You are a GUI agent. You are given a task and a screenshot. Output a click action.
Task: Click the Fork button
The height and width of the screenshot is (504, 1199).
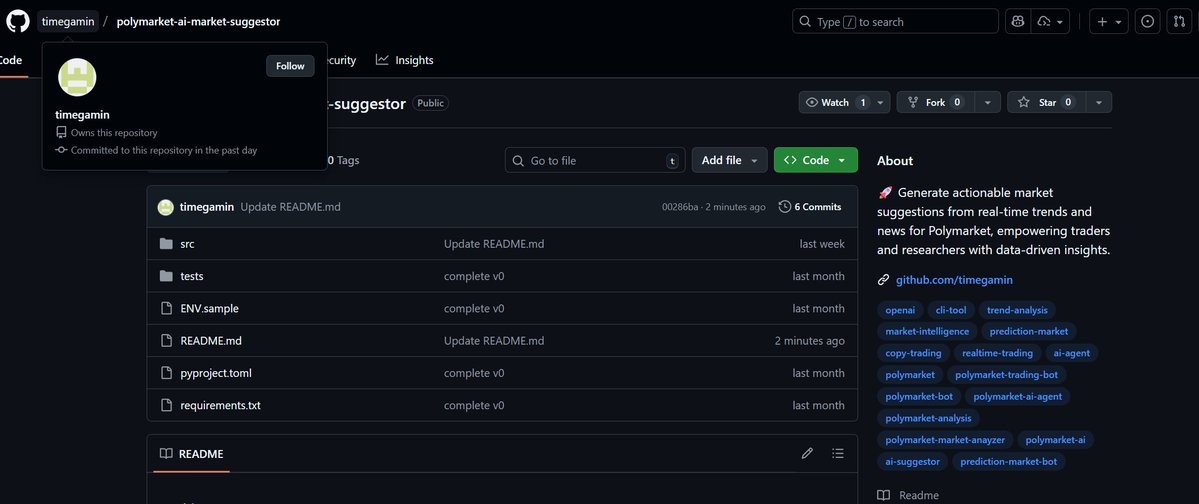[x=935, y=102]
